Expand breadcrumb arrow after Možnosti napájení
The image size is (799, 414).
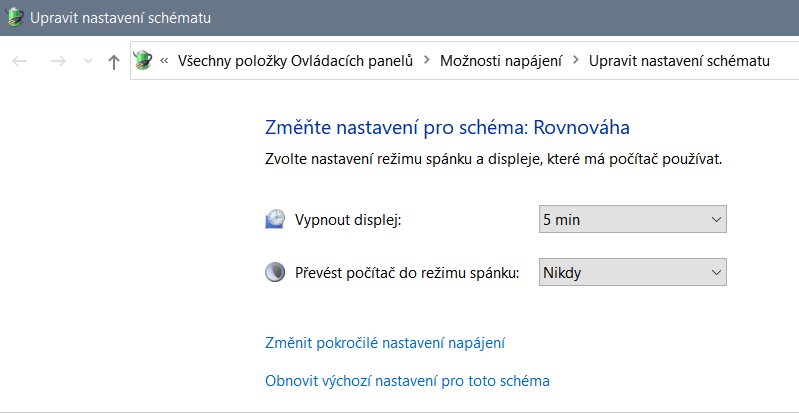(575, 61)
